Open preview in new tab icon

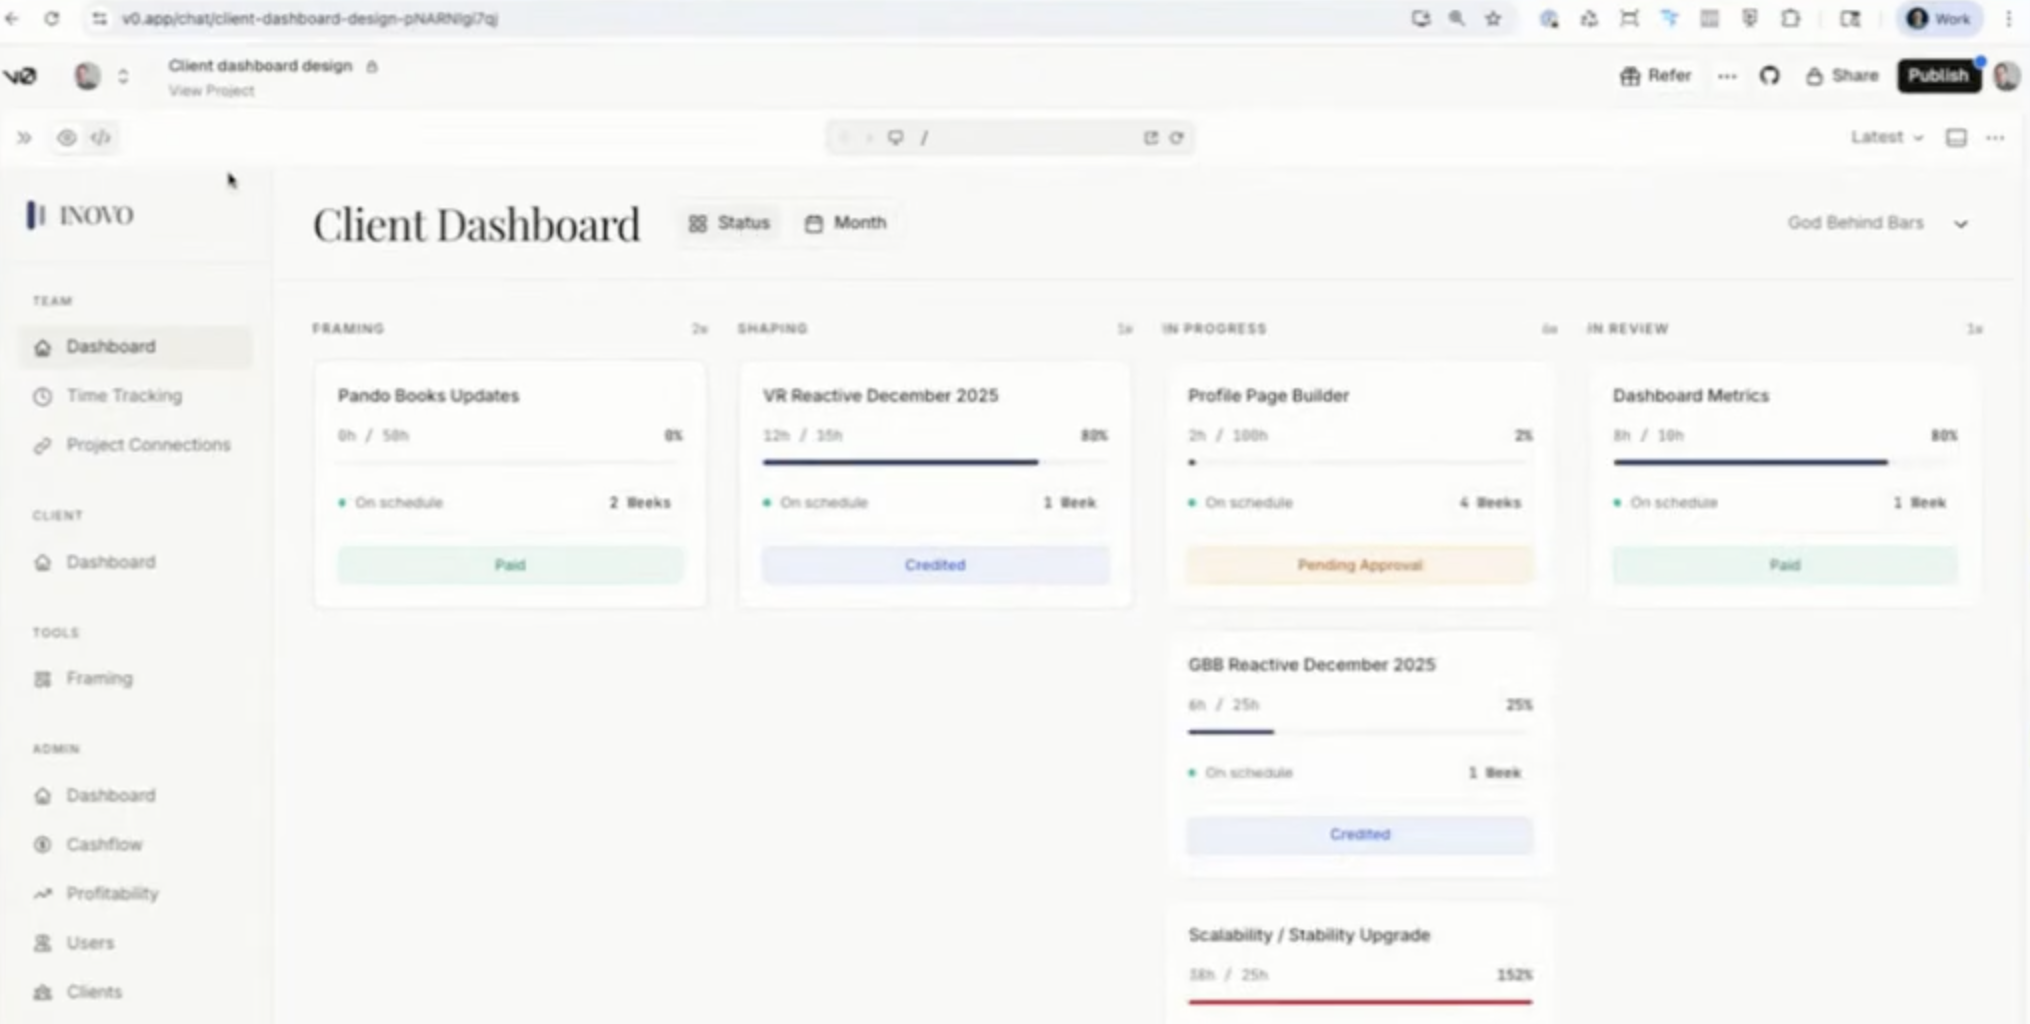[1150, 138]
